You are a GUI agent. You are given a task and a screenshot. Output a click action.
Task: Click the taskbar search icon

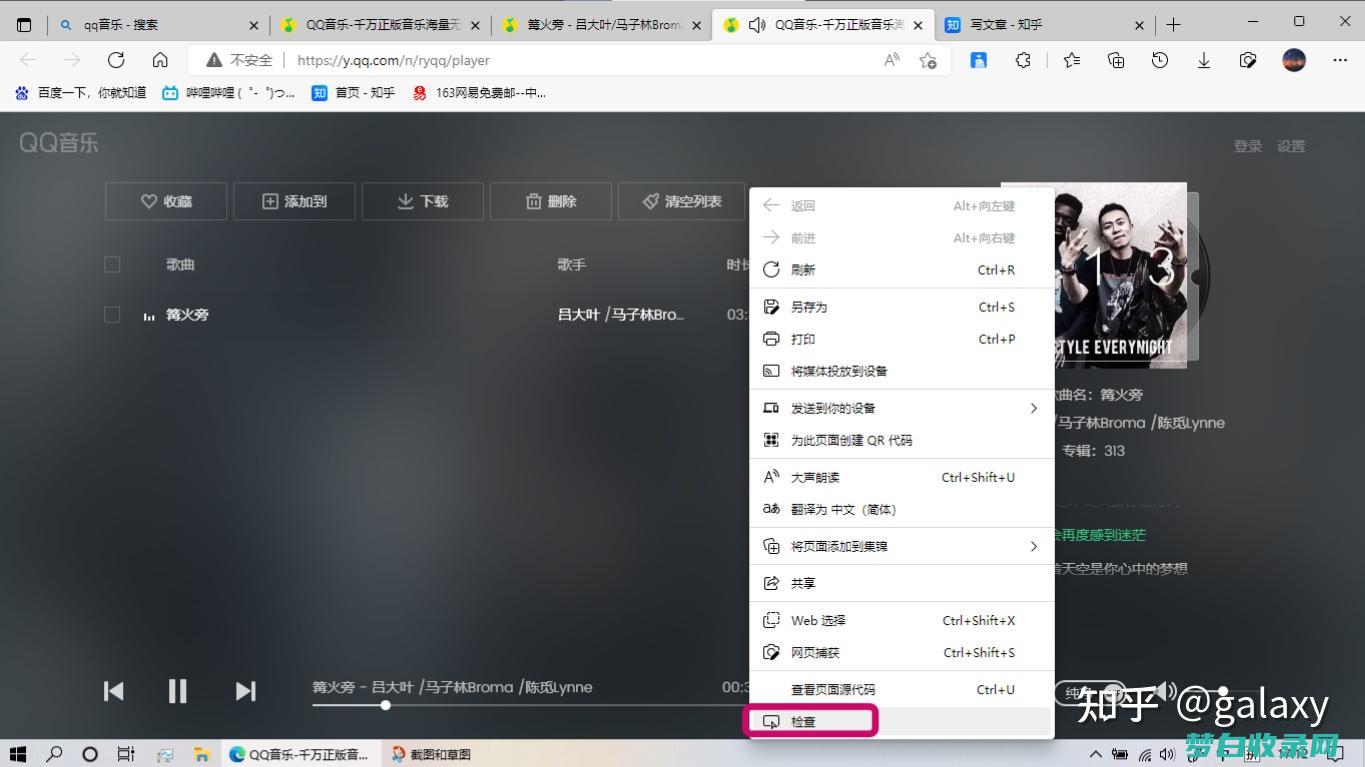(54, 754)
